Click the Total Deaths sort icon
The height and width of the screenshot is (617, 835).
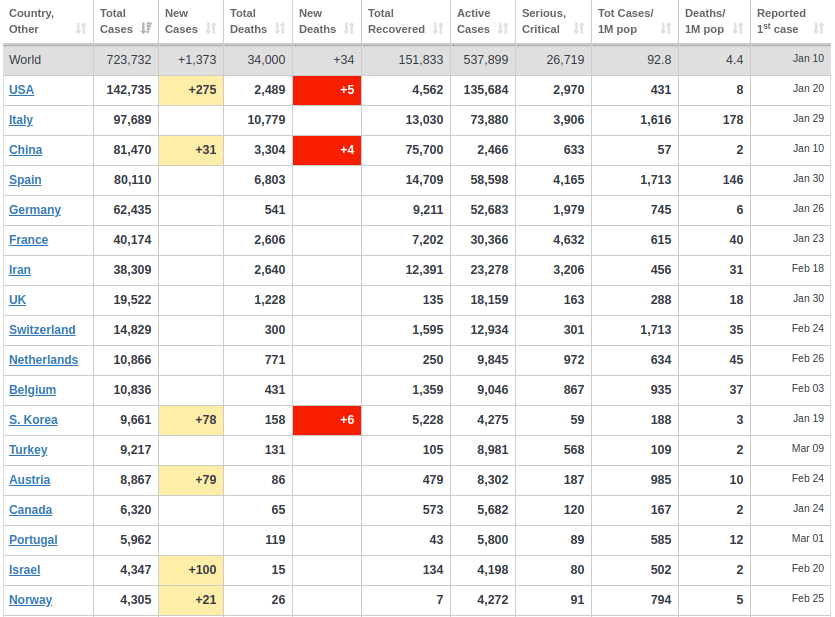(x=280, y=29)
